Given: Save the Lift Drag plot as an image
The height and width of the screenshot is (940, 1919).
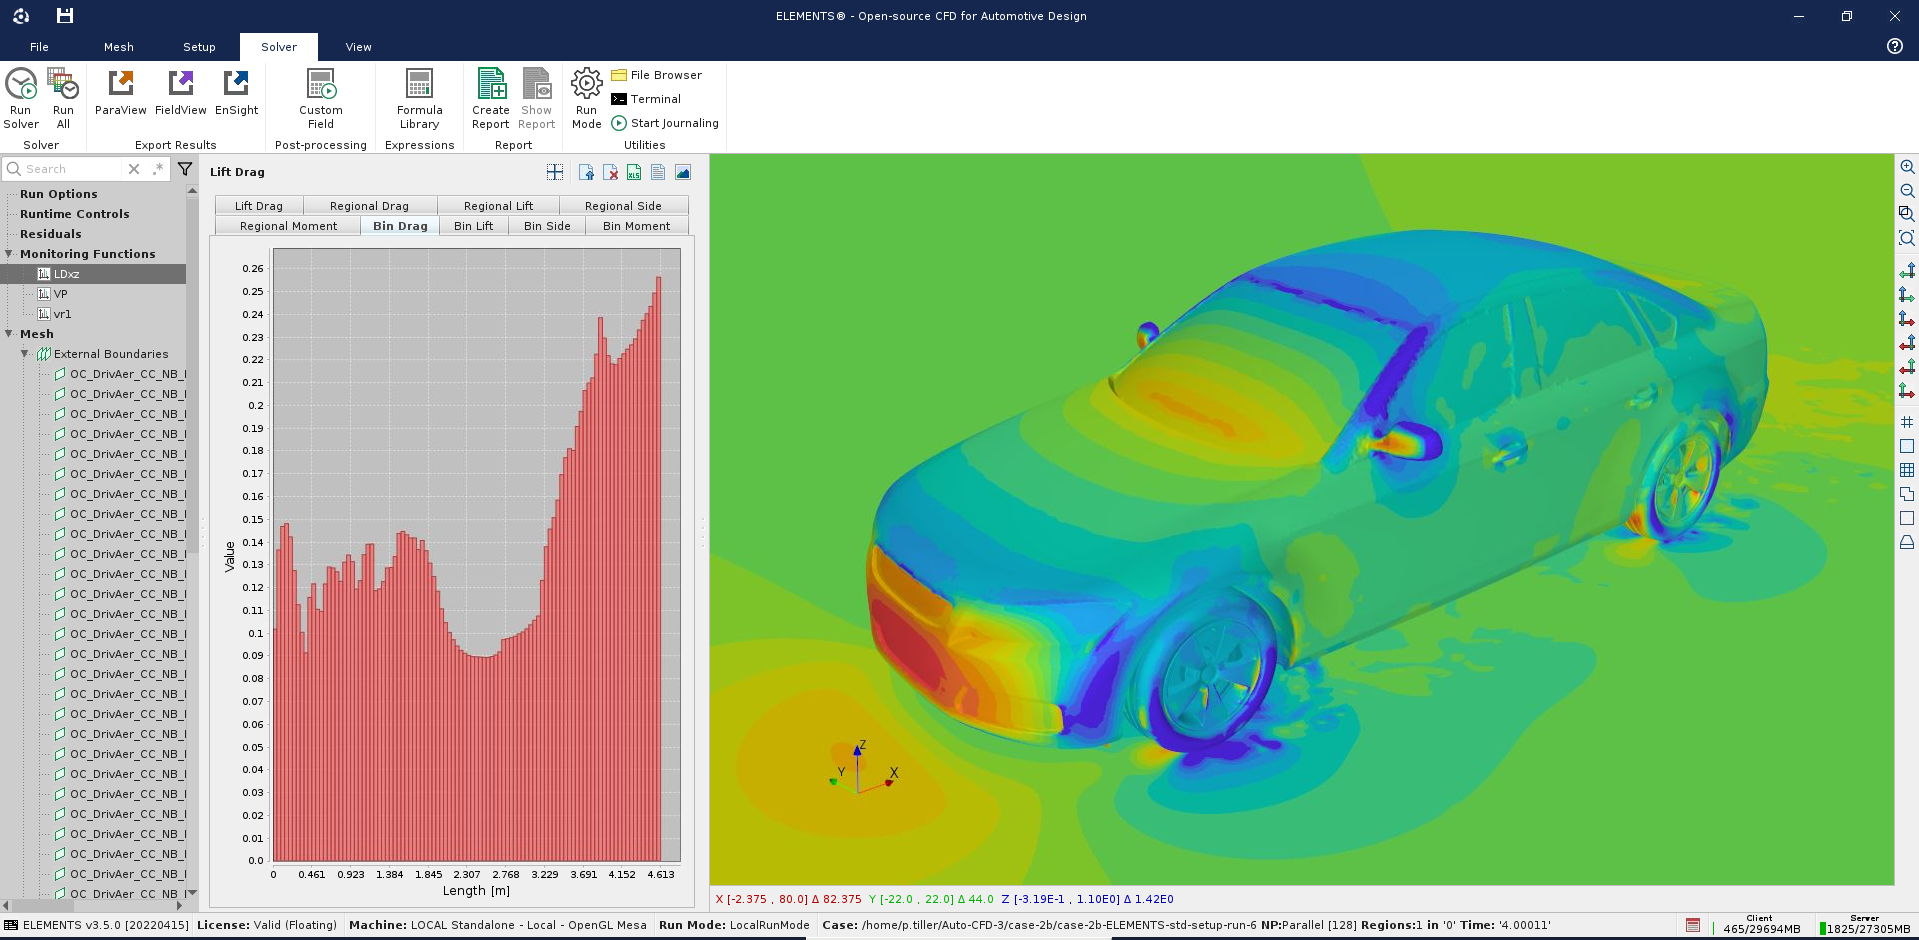Looking at the screenshot, I should coord(682,172).
